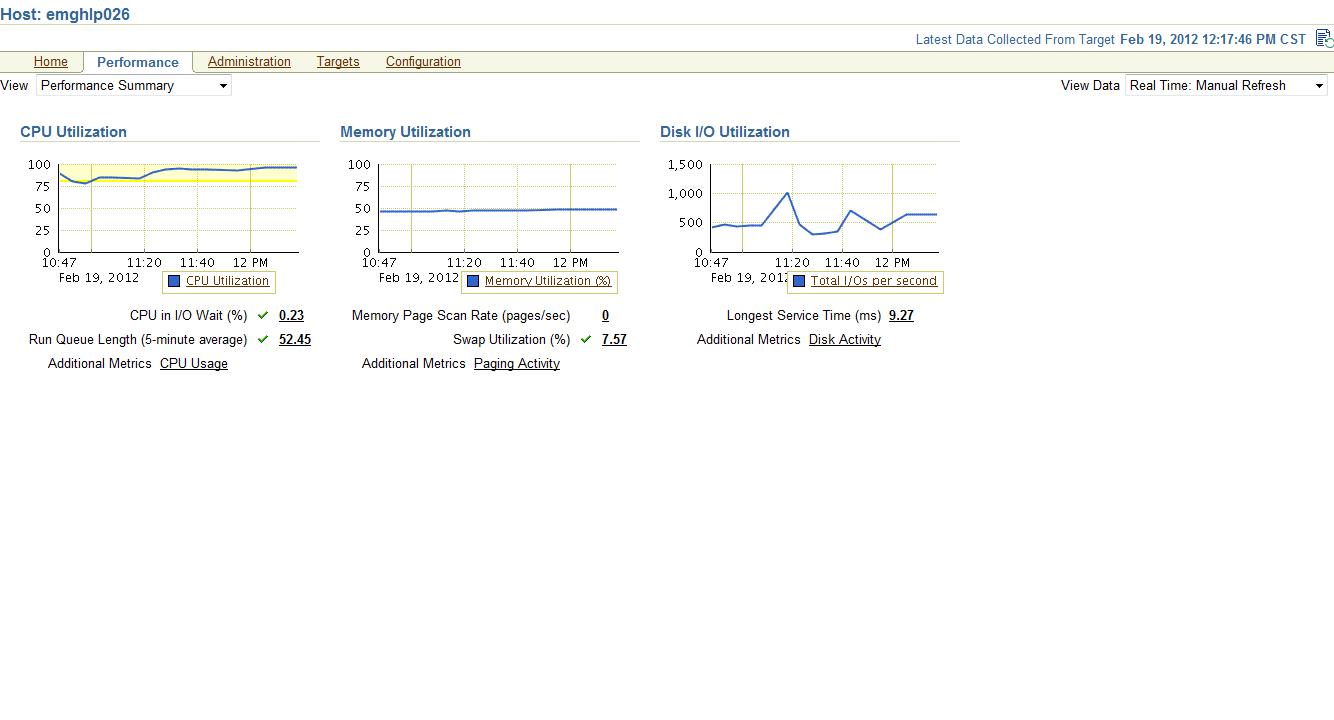Click the Memory Utilization (%) legend link
The image size is (1334, 720).
click(547, 281)
